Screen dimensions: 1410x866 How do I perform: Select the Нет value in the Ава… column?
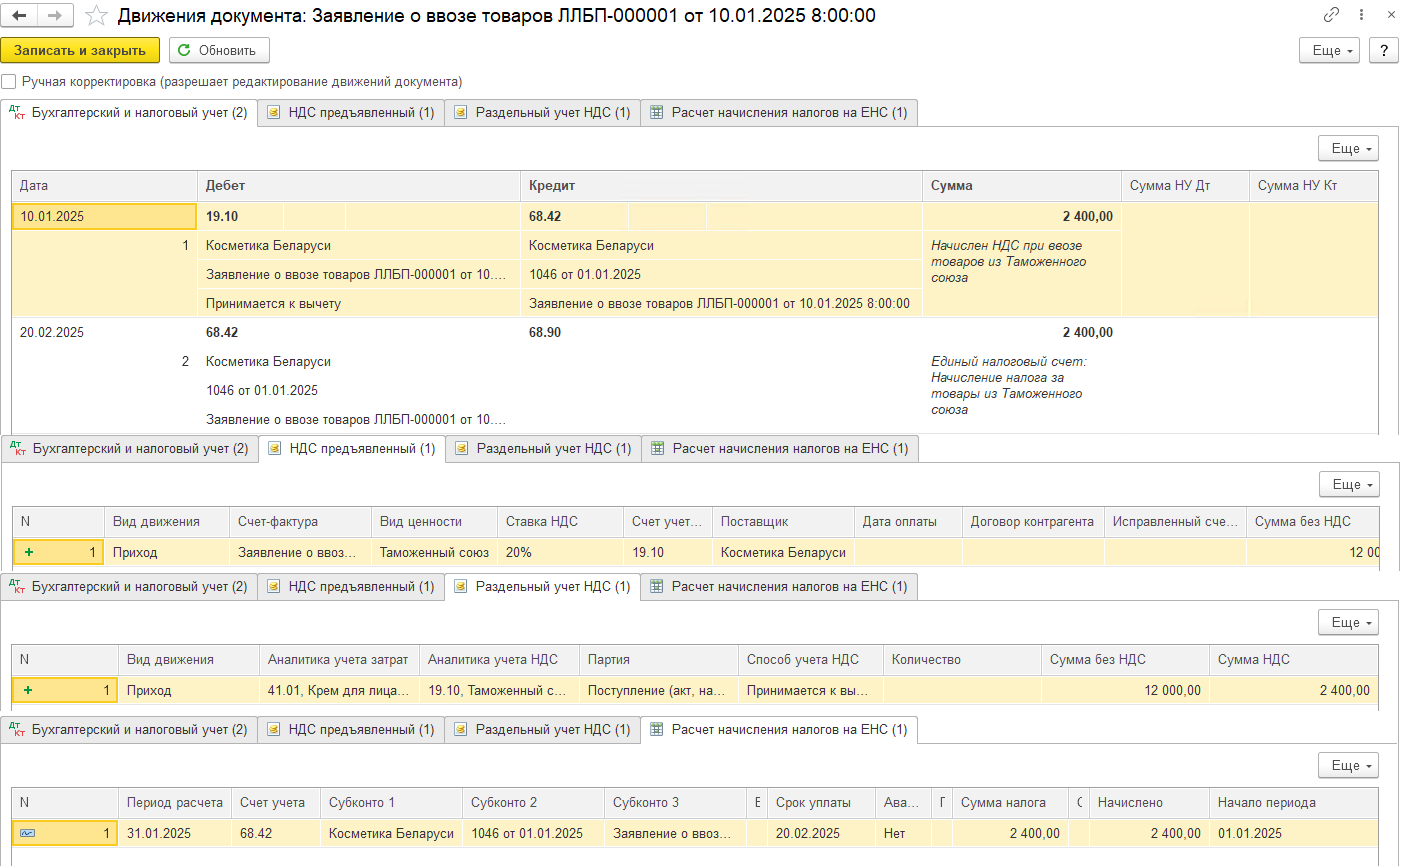click(x=903, y=834)
